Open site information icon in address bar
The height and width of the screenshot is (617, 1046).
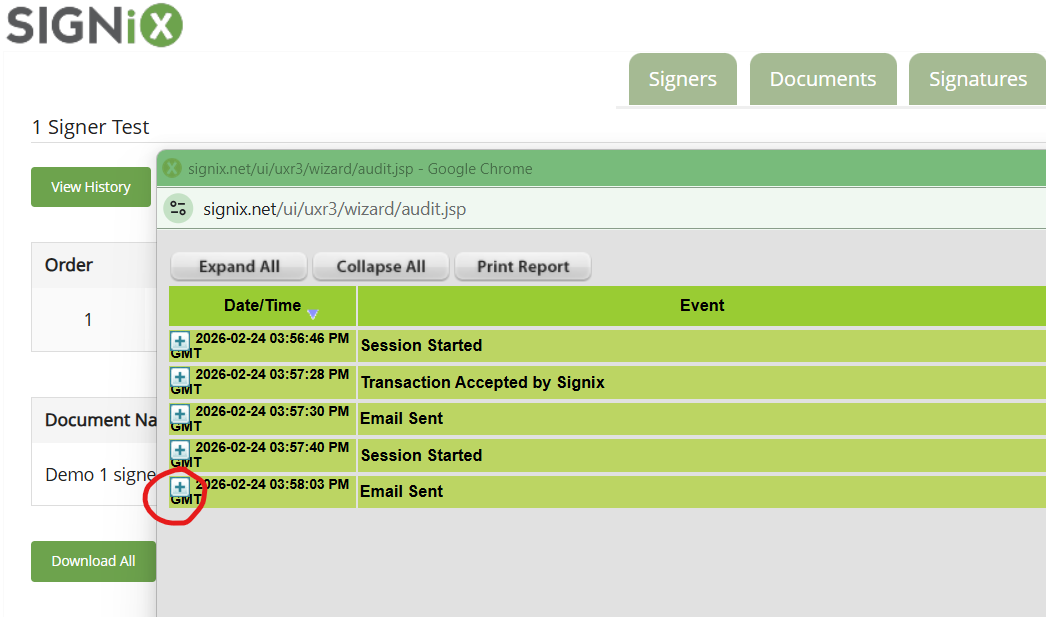[x=179, y=209]
